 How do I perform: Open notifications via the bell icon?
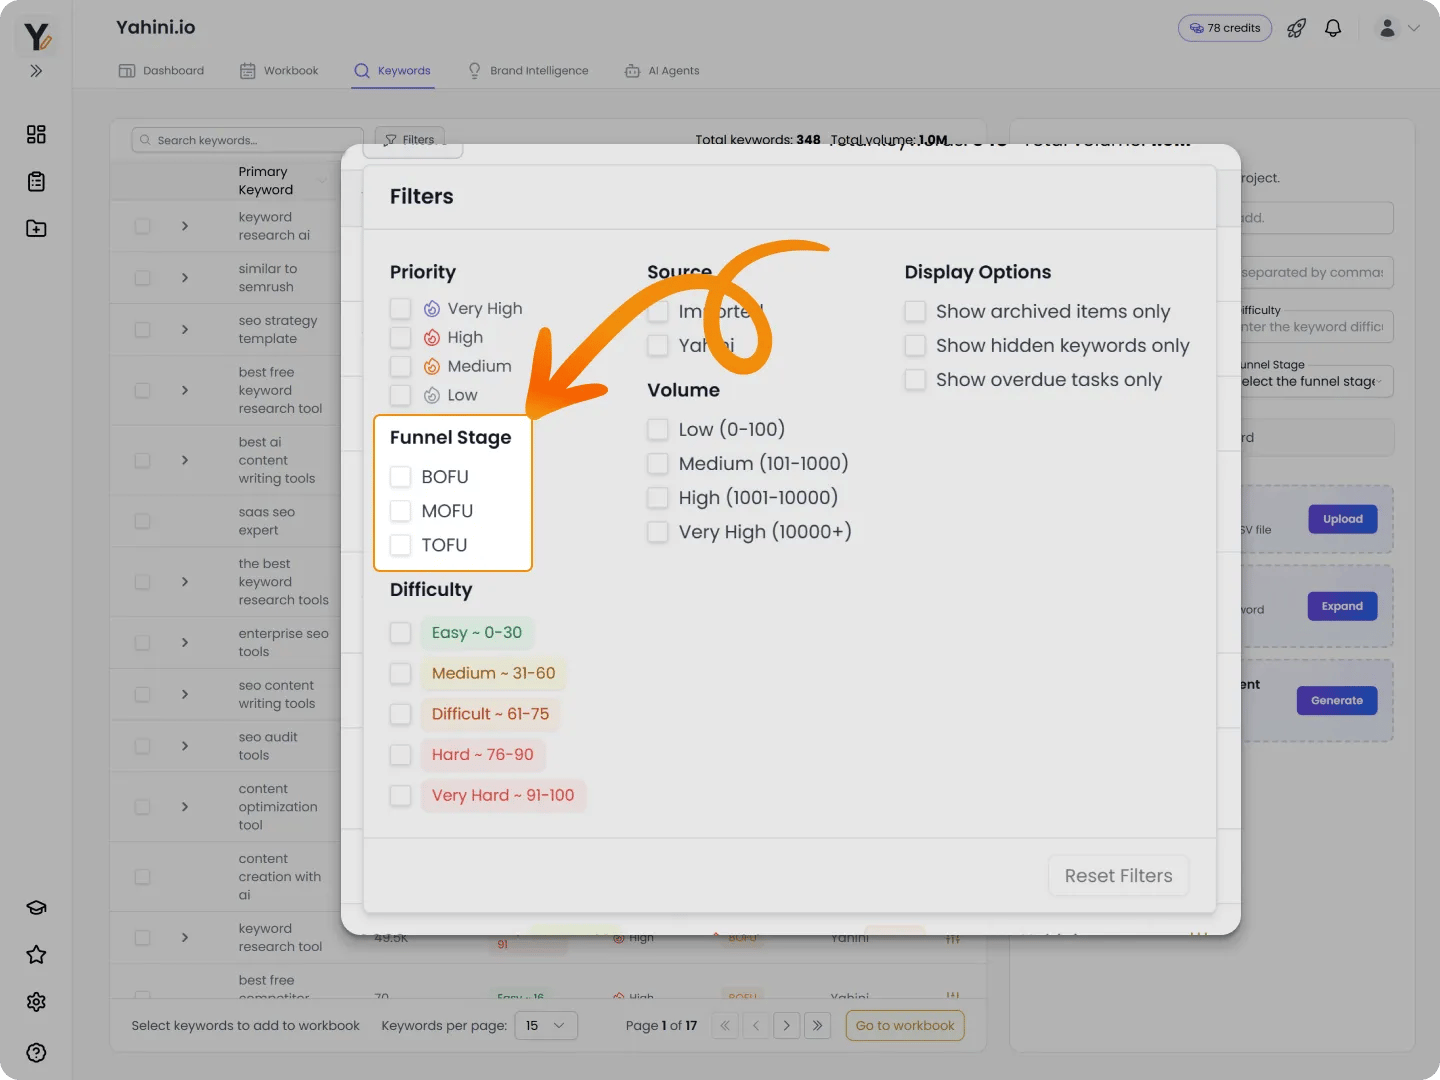(x=1333, y=28)
